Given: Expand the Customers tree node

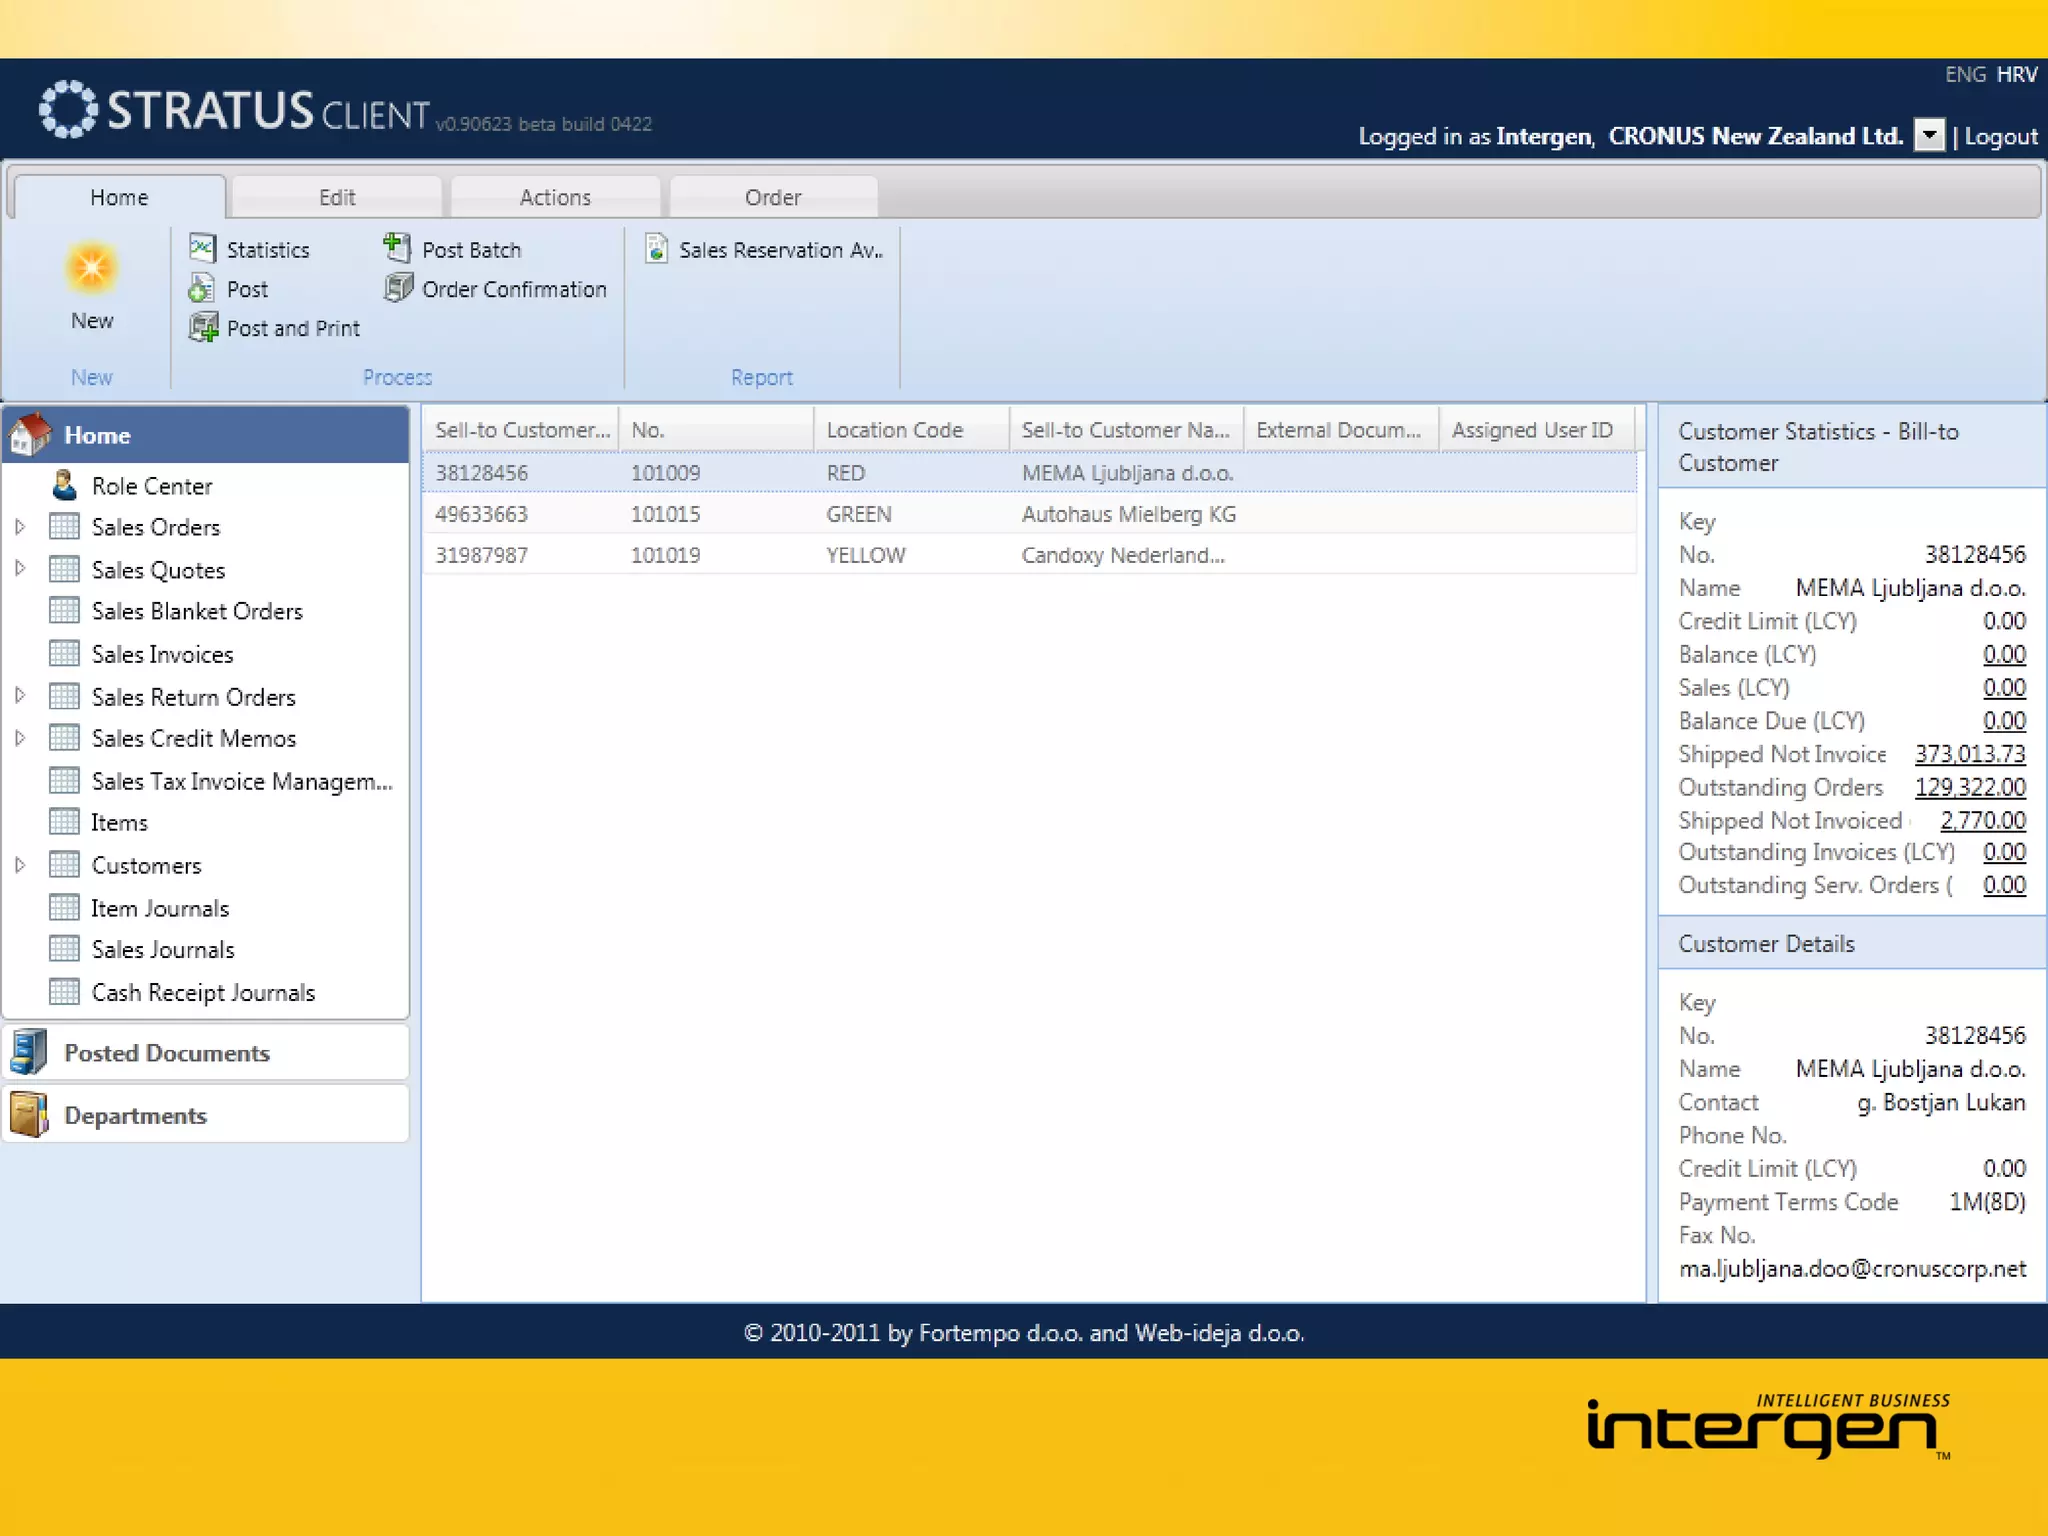Looking at the screenshot, I should (20, 864).
